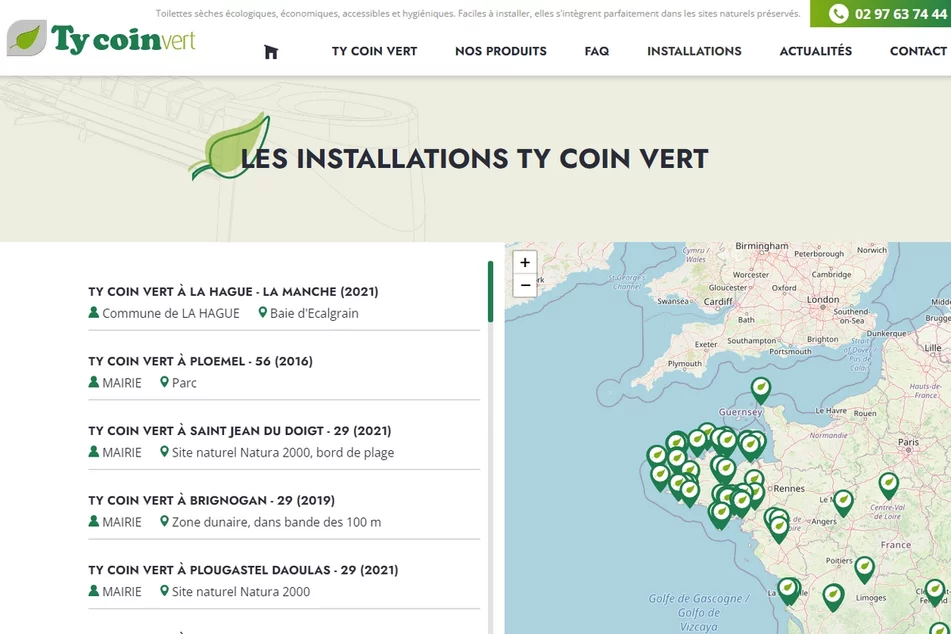Click the installations list scrollbar

490,292
